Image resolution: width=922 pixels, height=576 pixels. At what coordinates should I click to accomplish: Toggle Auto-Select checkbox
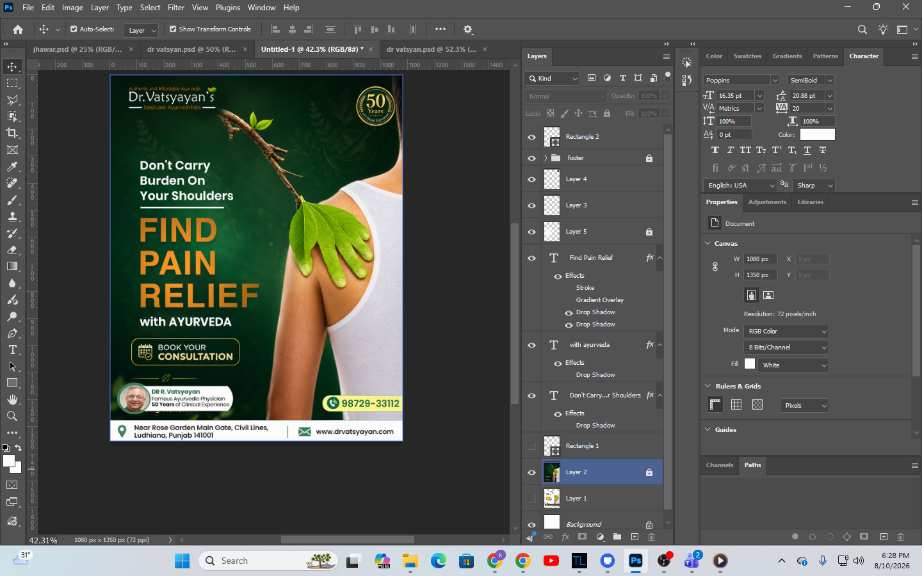click(x=74, y=29)
